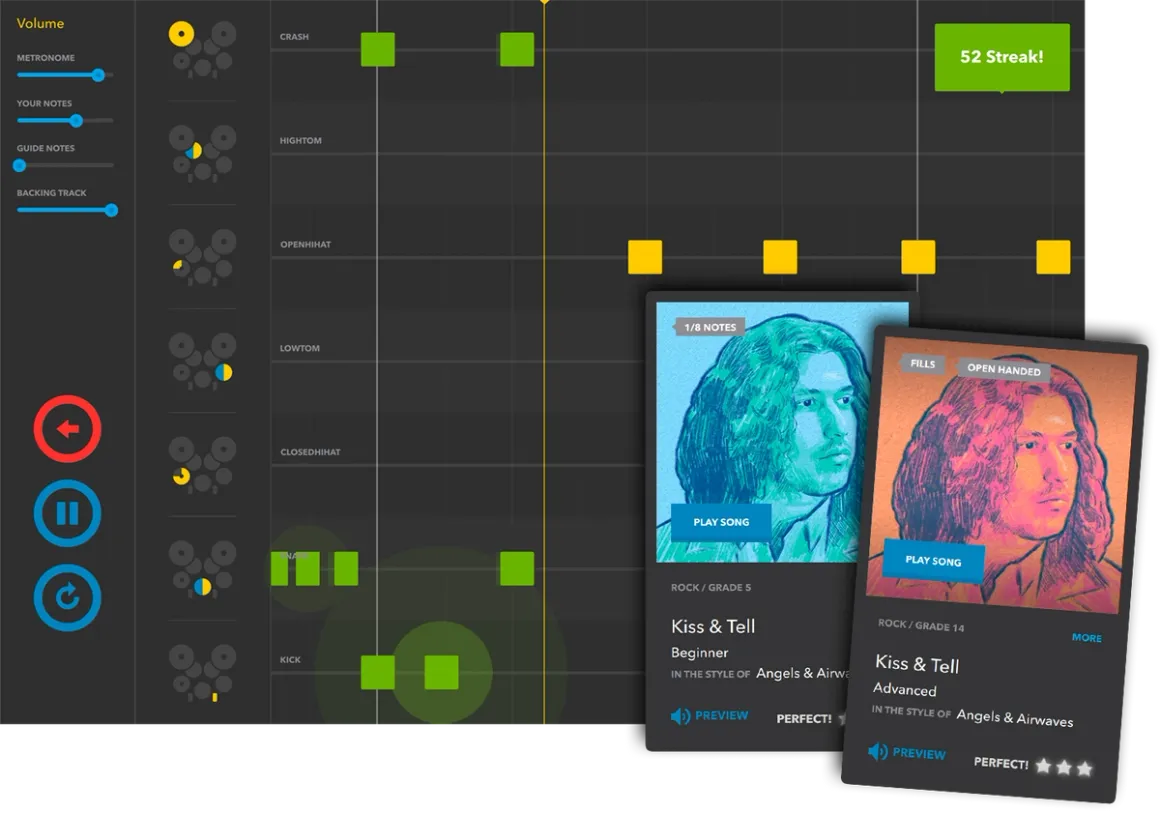Click the Advanced card Angels & Airwaves text

pyautogui.click(x=1014, y=717)
